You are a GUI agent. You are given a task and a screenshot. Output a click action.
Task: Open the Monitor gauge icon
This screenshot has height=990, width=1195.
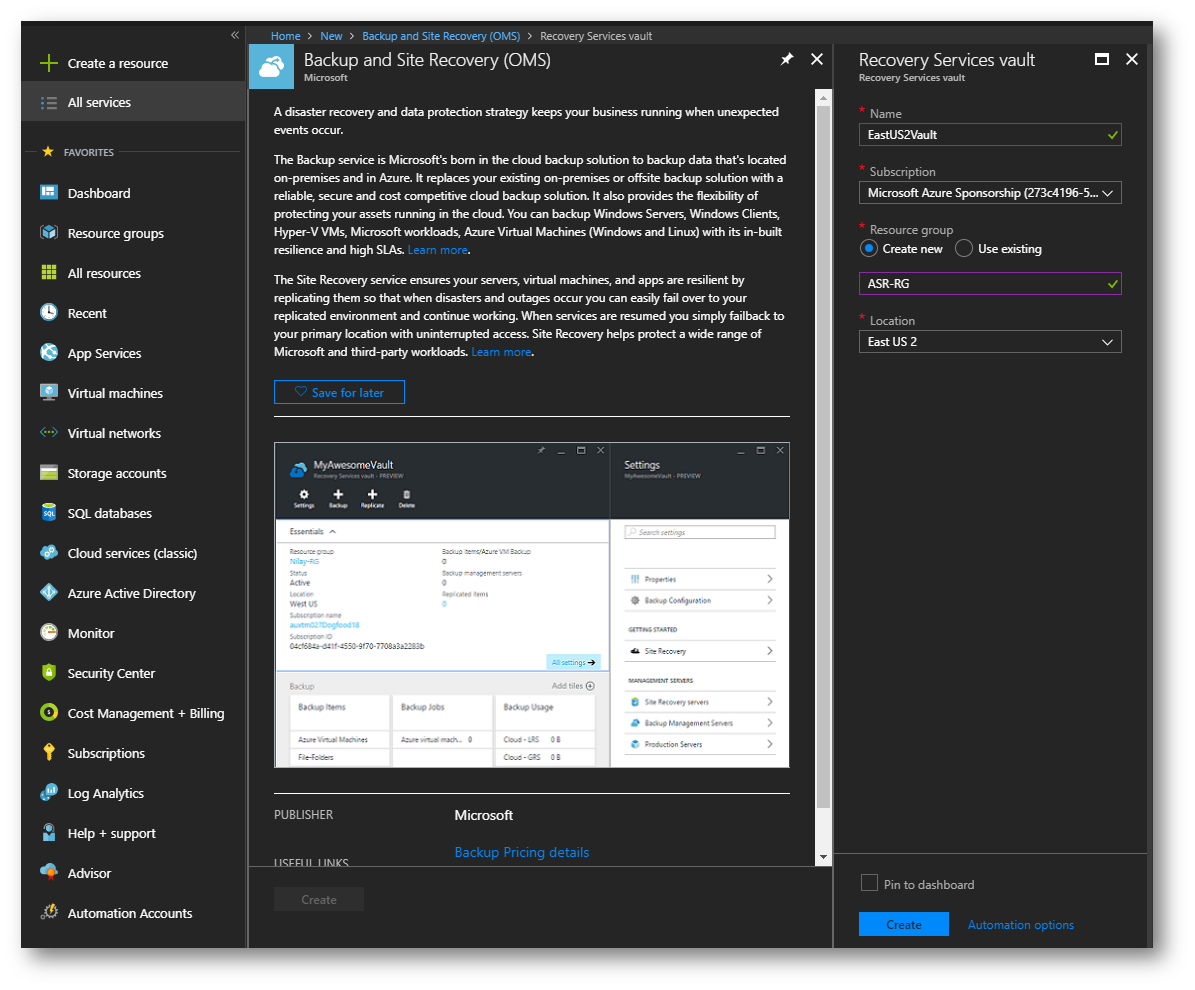click(x=49, y=633)
